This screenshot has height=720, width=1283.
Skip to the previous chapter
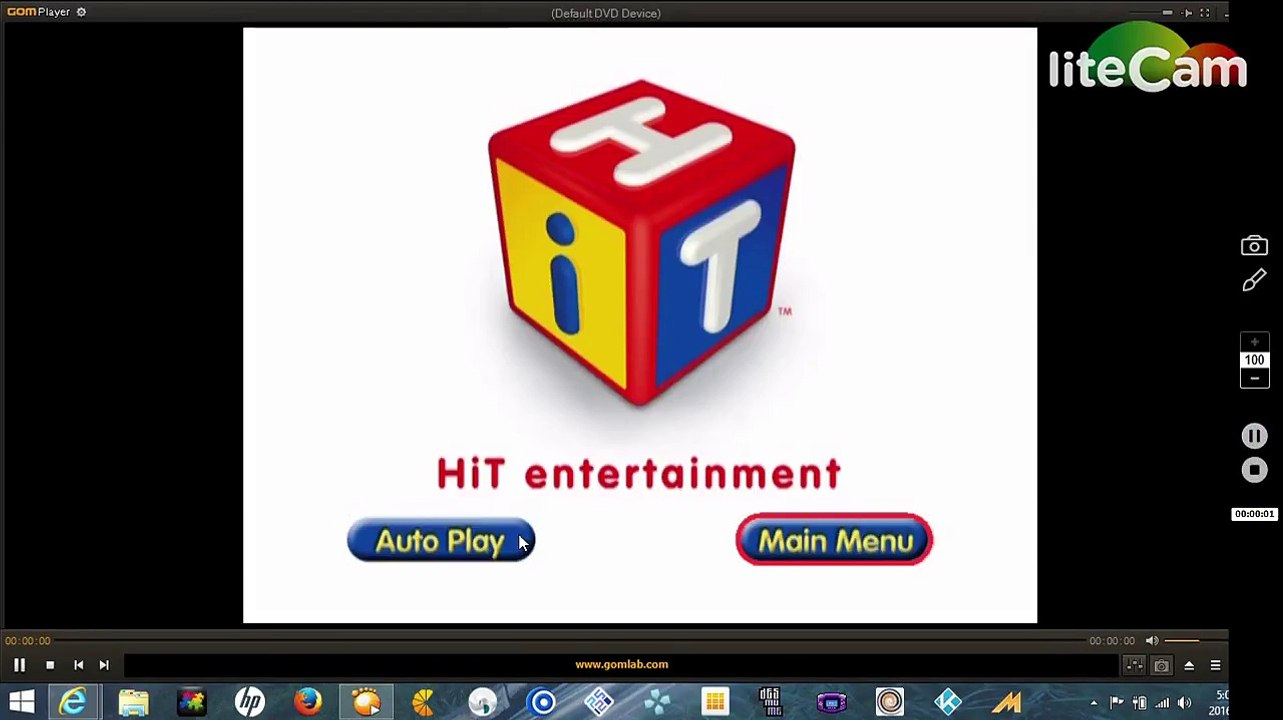point(78,665)
